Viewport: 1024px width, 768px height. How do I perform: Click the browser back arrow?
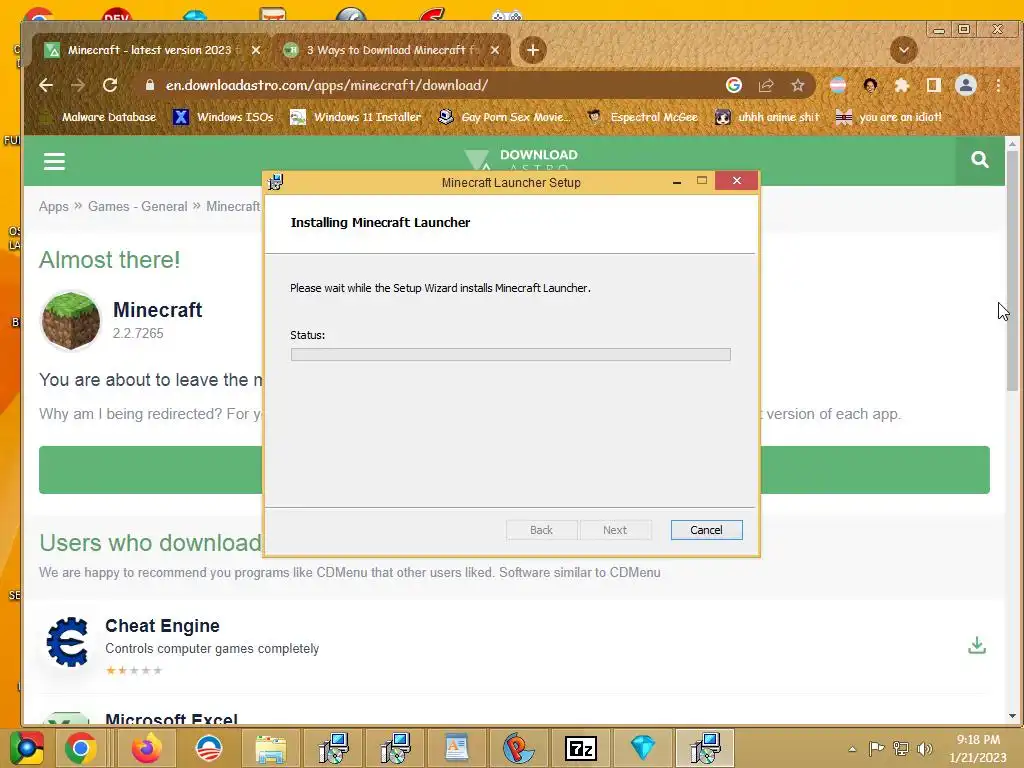(46, 85)
